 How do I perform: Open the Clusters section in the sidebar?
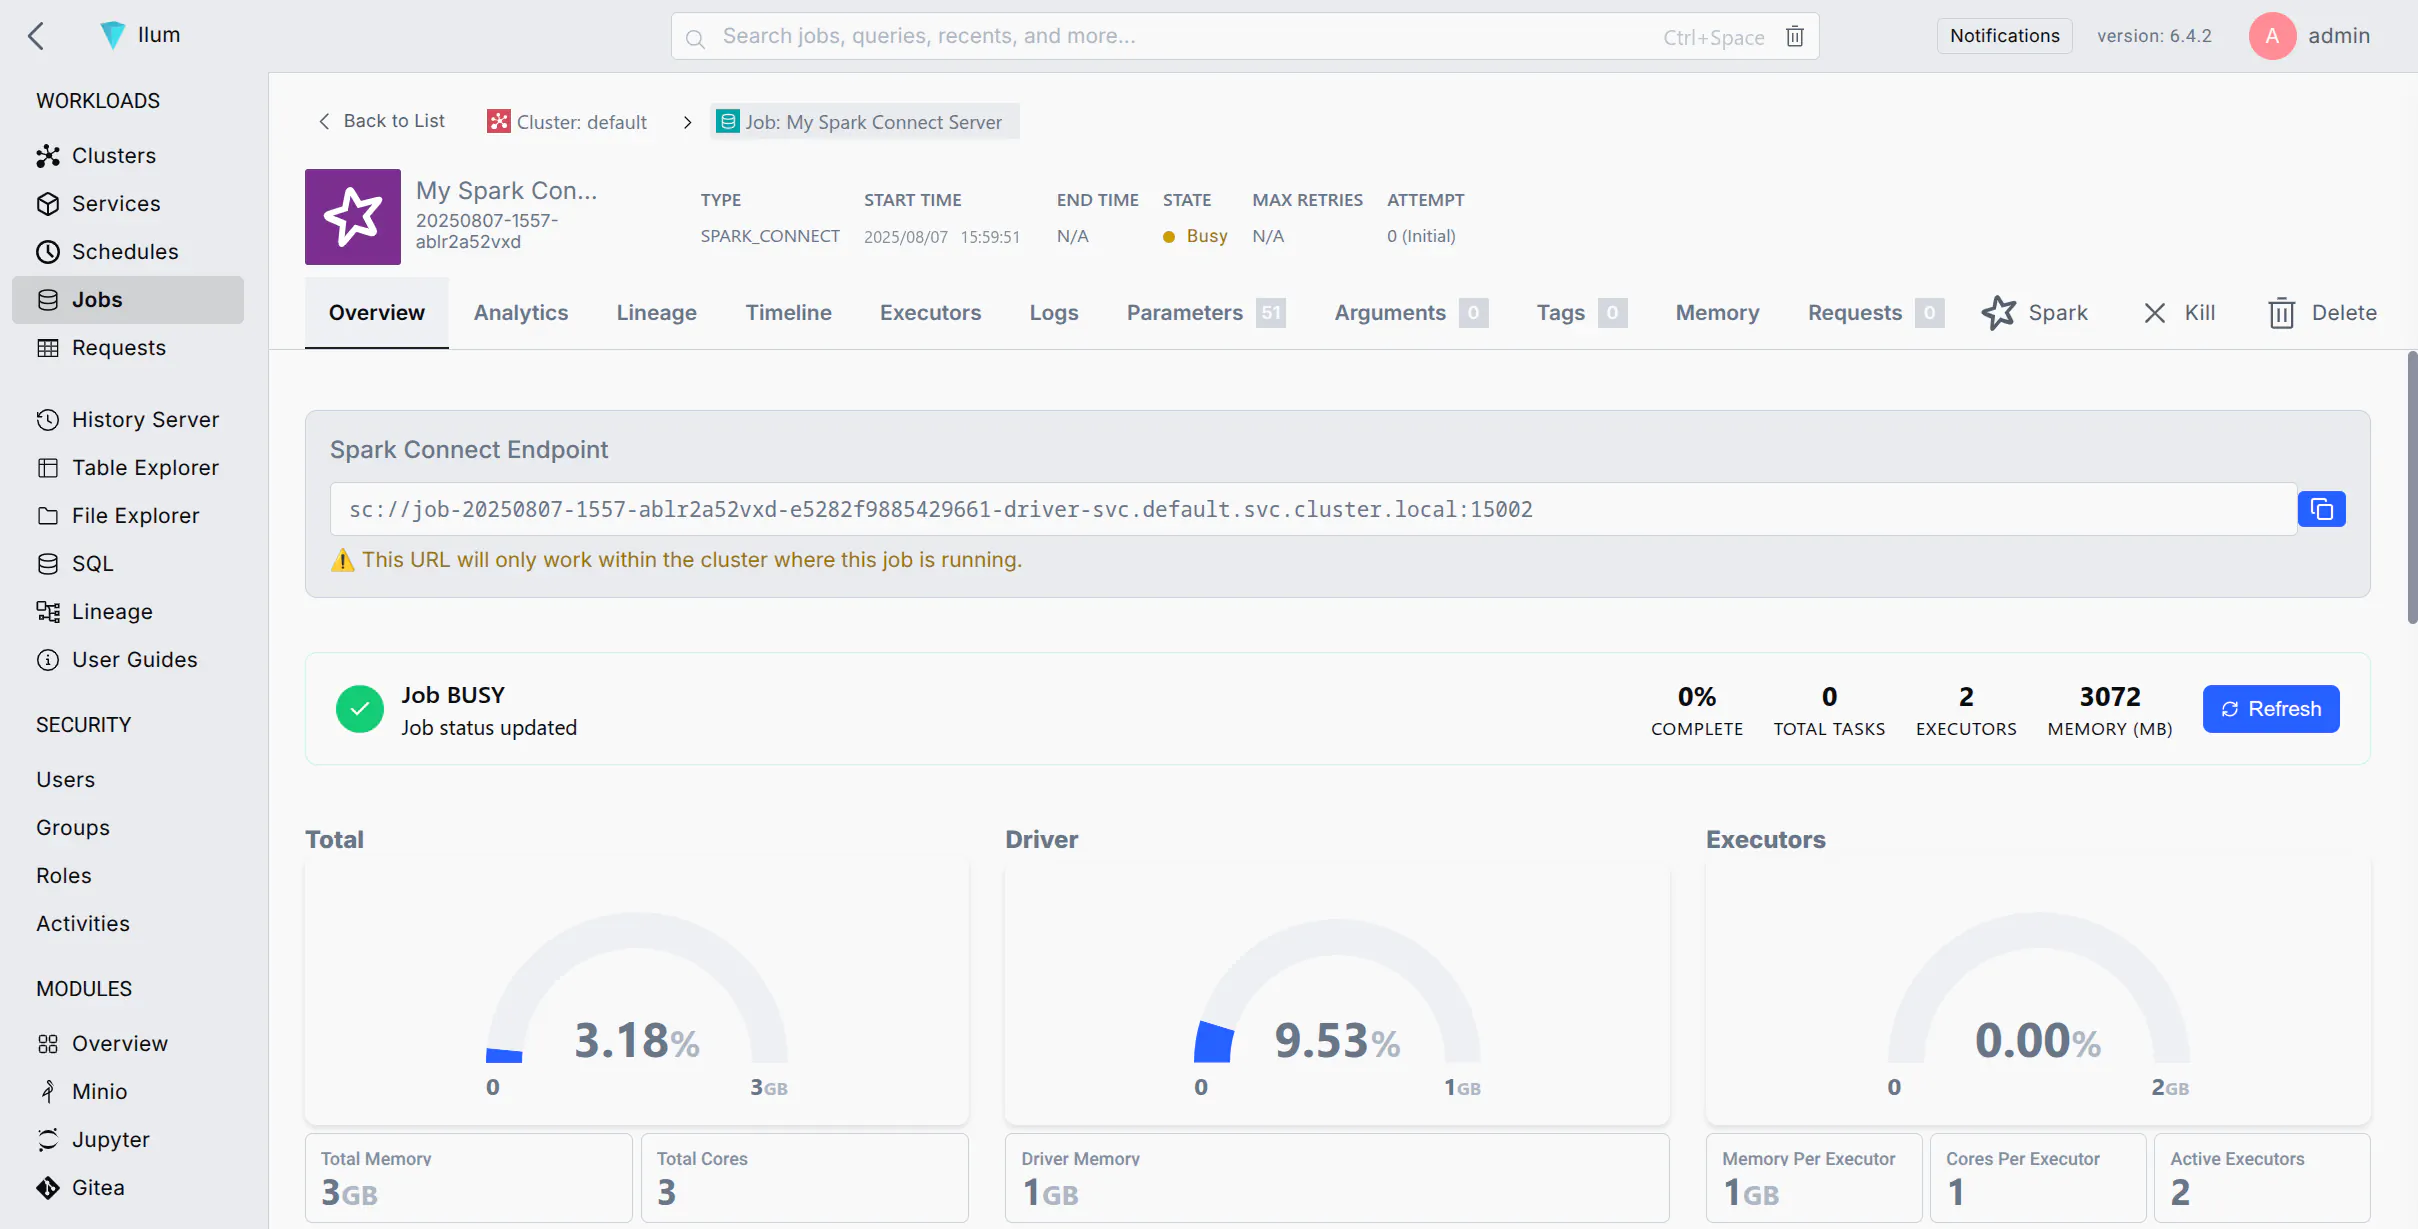click(x=113, y=155)
